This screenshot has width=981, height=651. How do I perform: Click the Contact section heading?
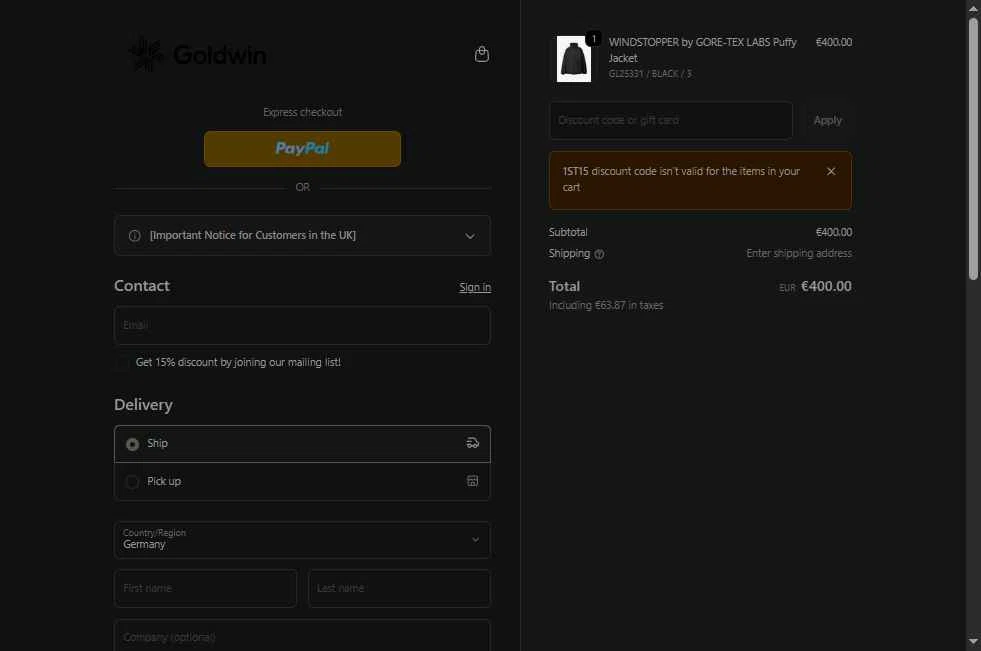tap(142, 286)
